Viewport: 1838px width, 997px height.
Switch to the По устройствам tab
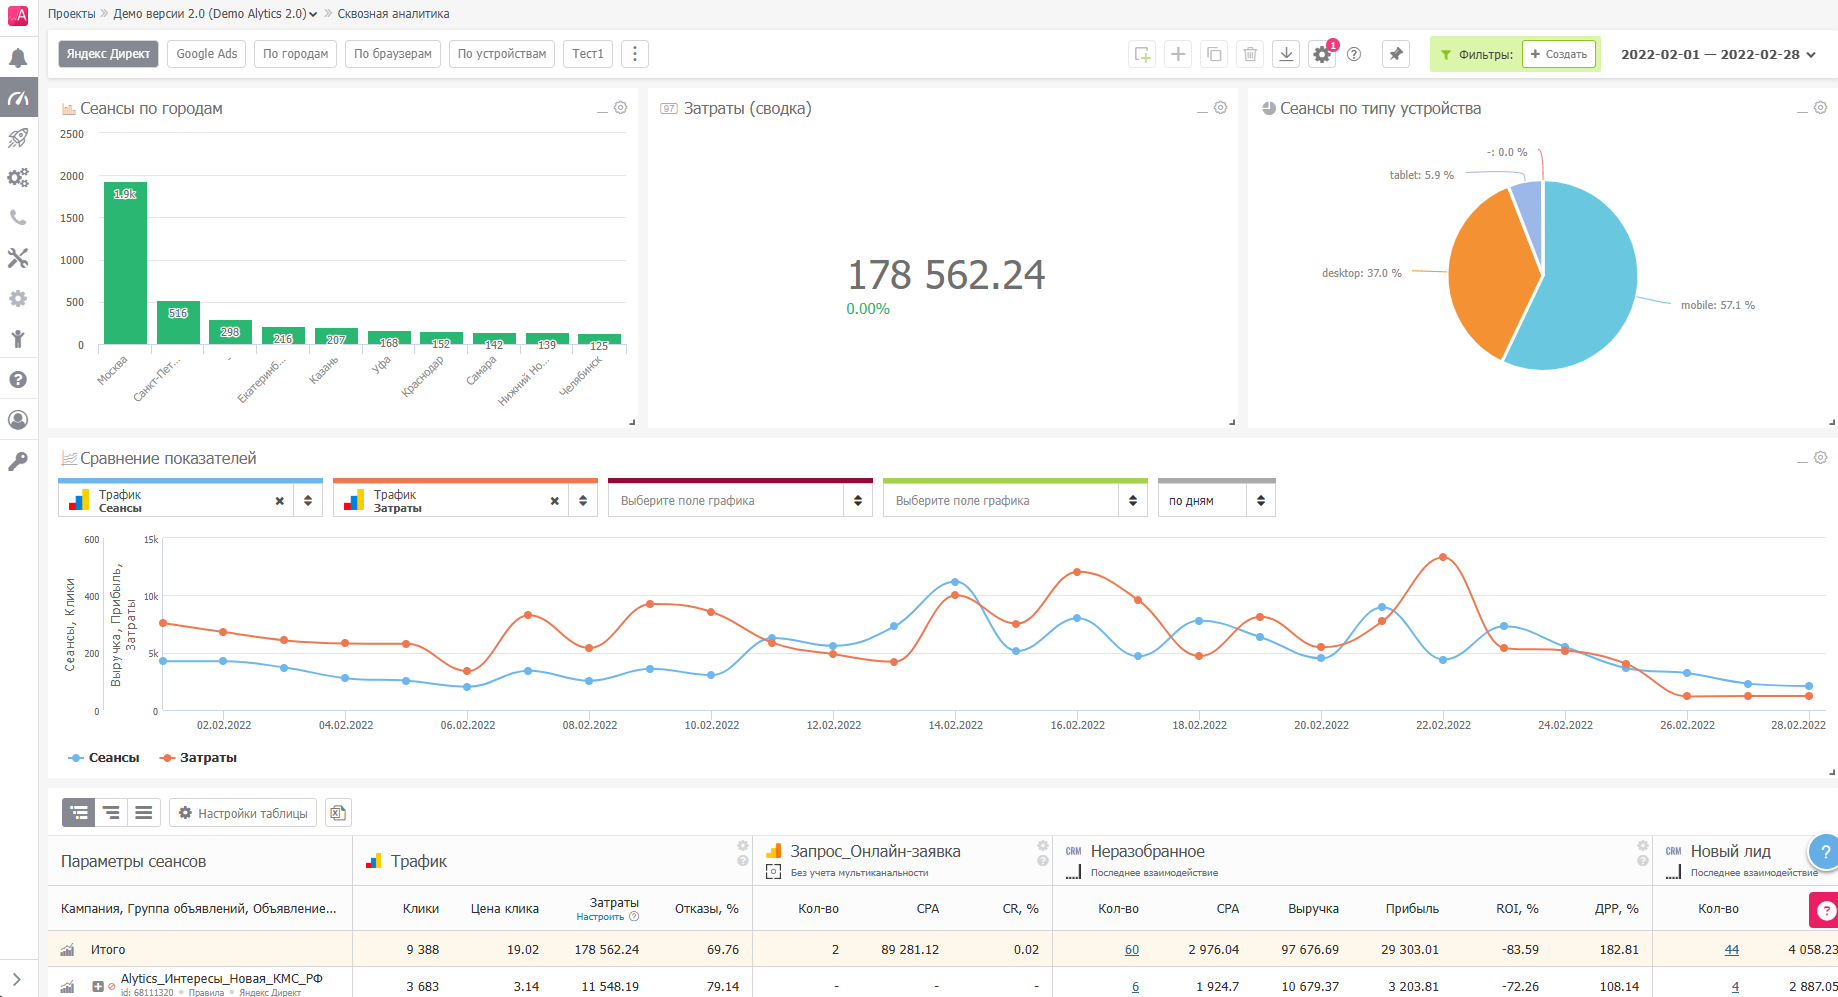[501, 54]
